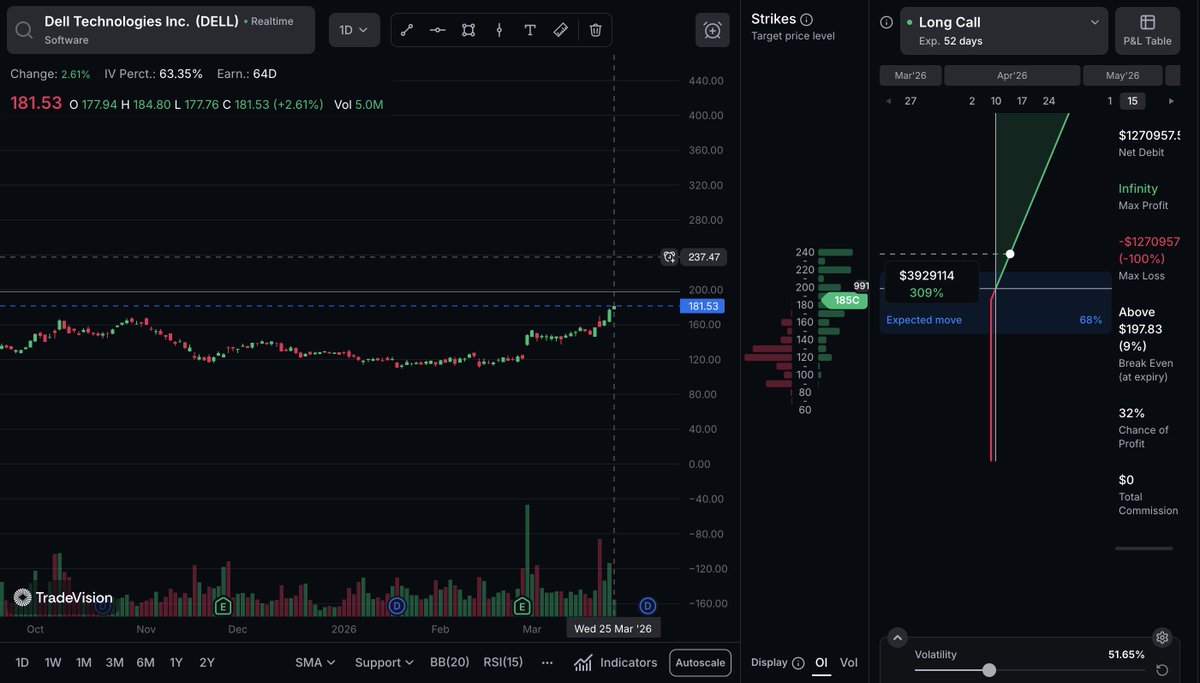Select the 1W time range

click(53, 662)
